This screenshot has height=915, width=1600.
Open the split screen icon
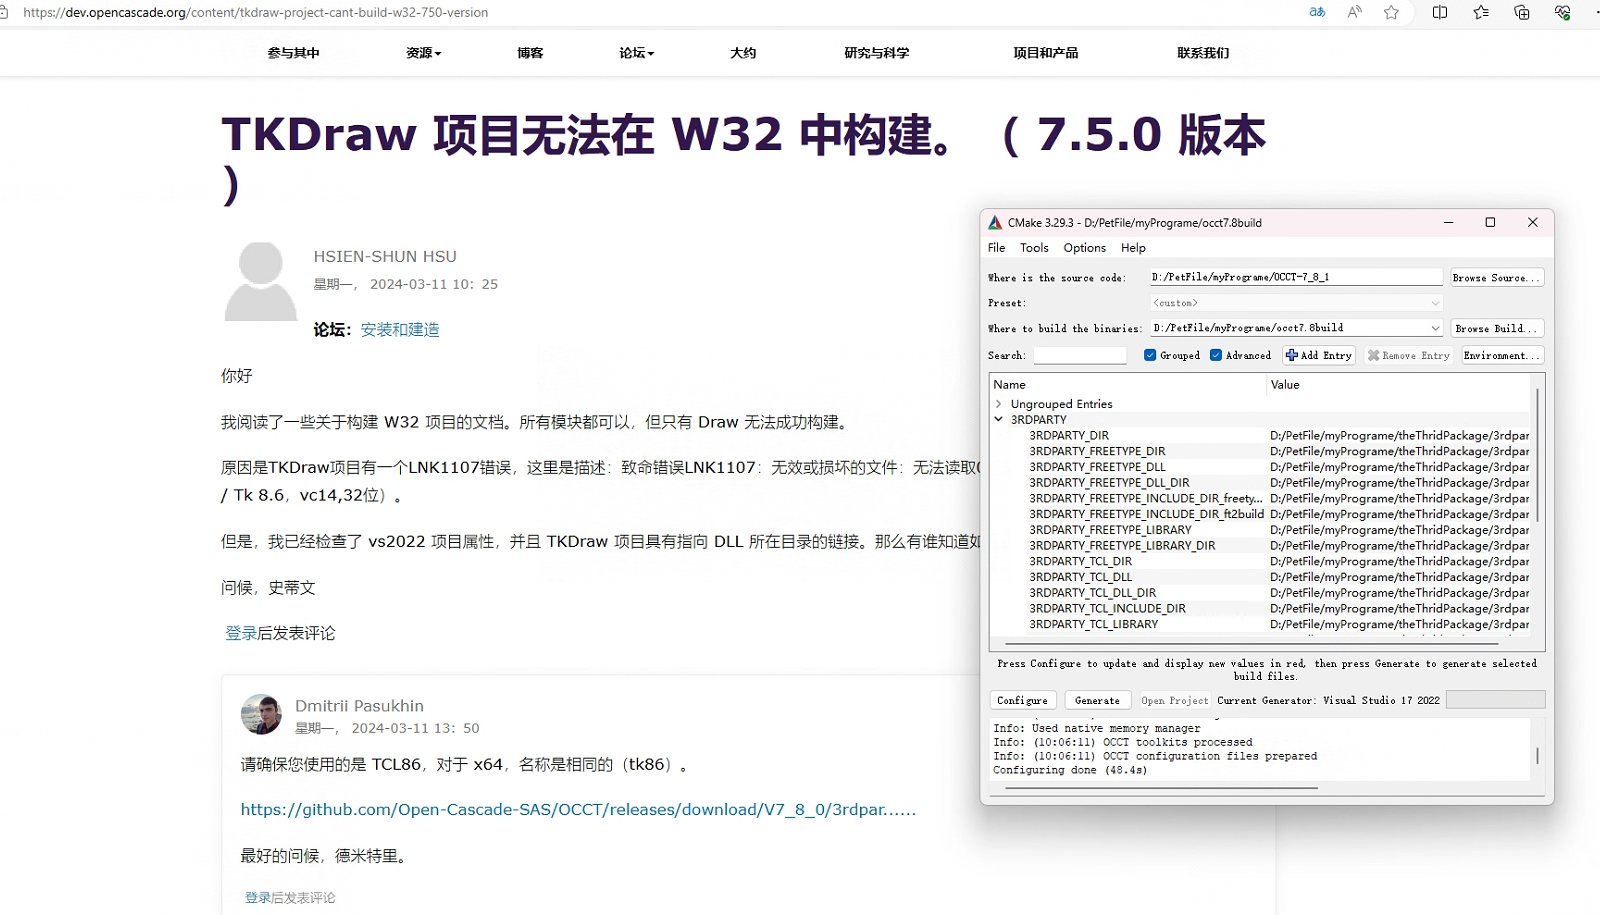point(1440,12)
